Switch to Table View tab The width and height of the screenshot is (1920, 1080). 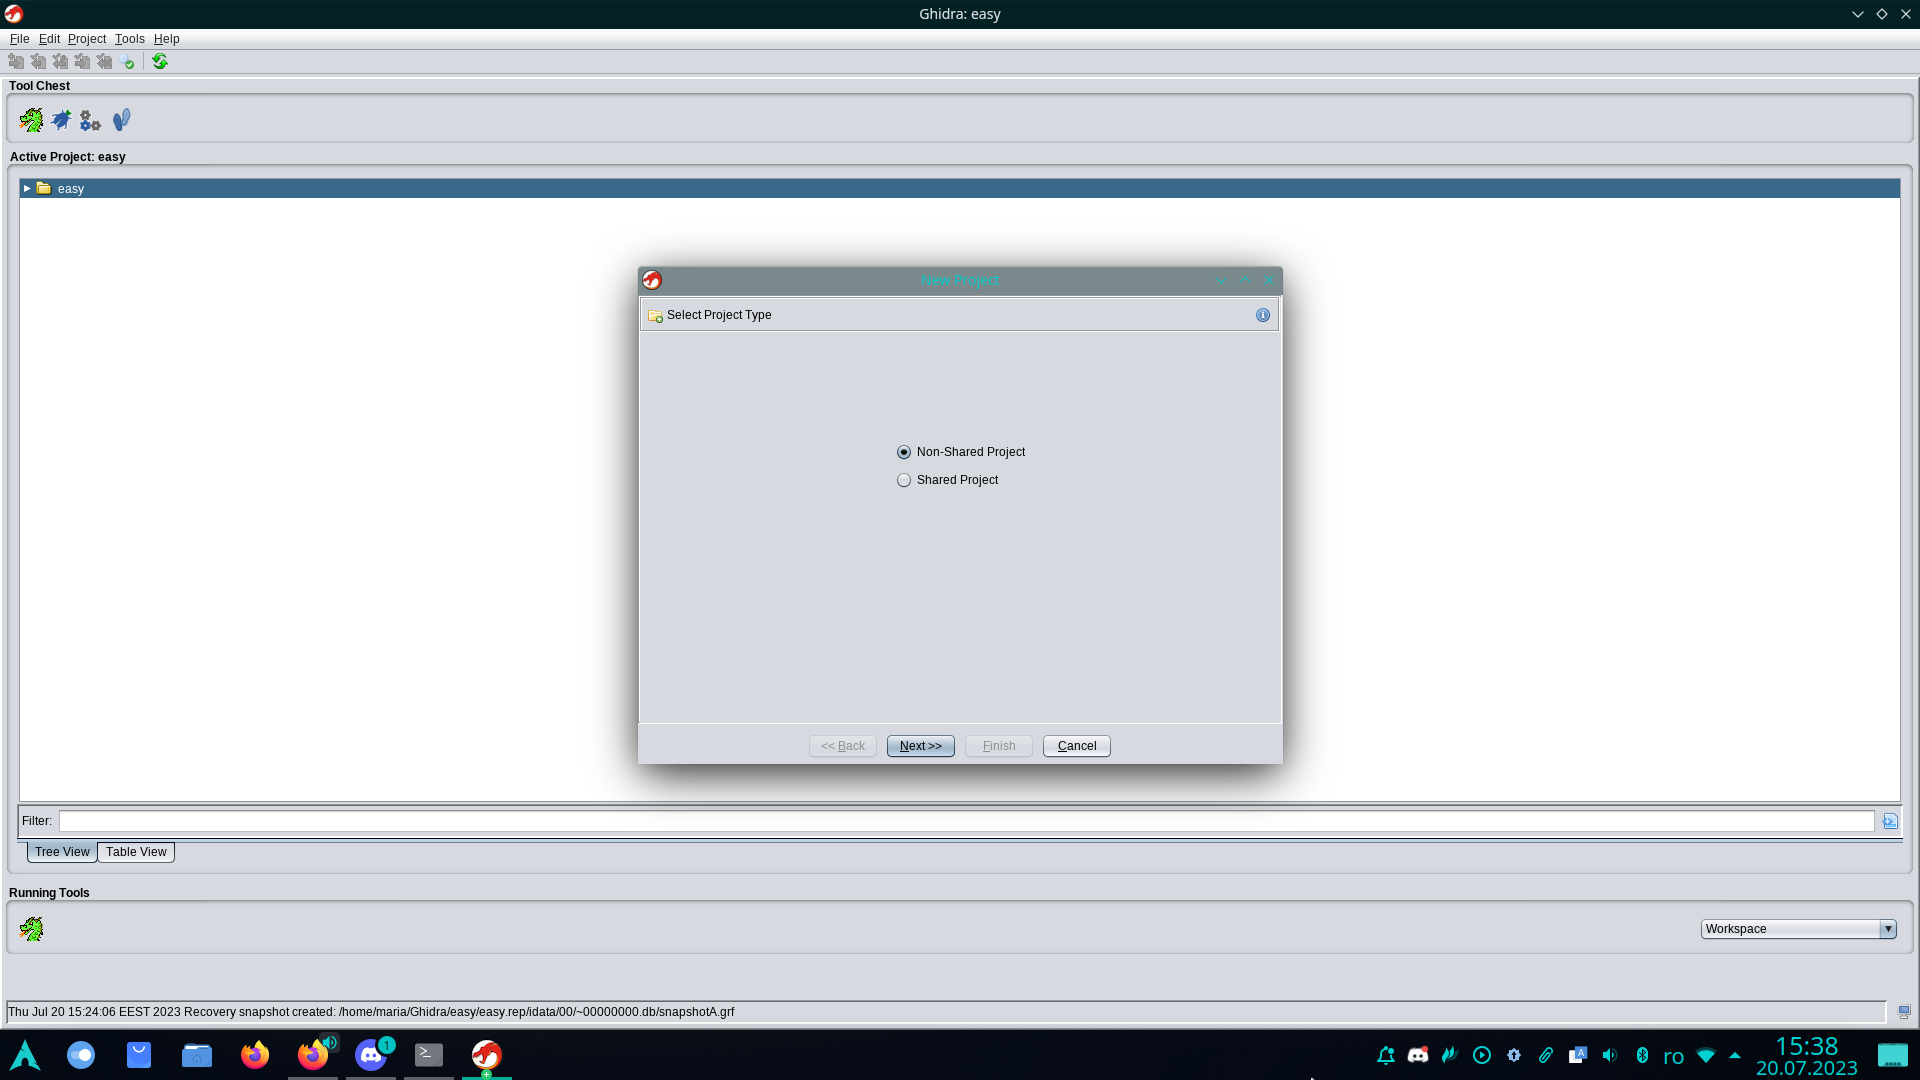pyautogui.click(x=136, y=852)
